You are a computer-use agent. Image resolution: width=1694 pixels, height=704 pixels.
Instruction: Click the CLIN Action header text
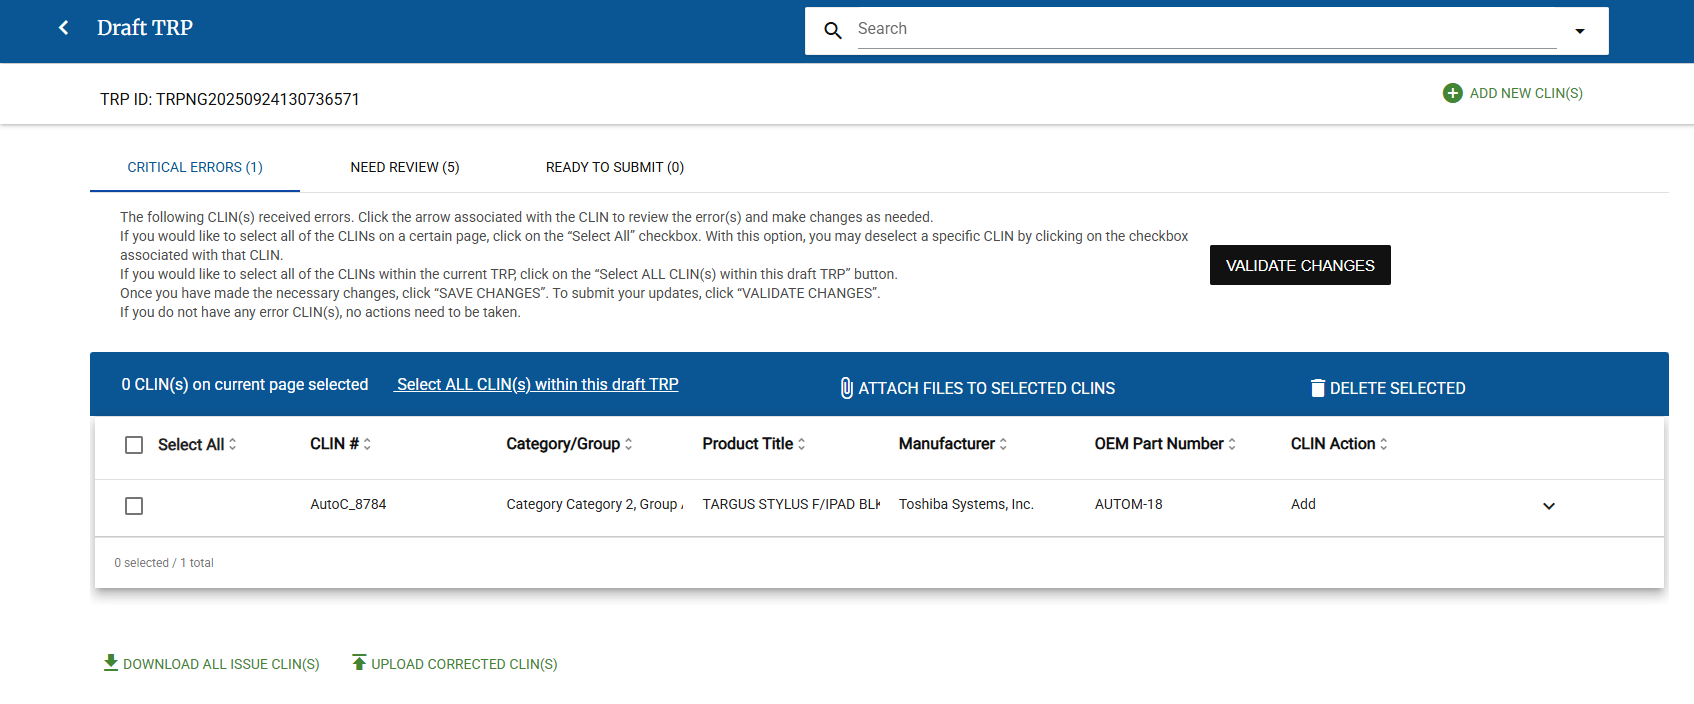coord(1333,444)
